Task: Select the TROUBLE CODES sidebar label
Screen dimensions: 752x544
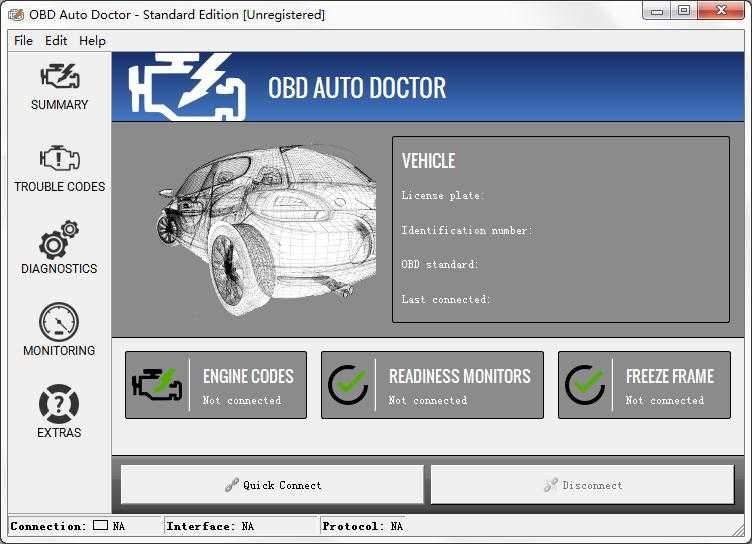Action: 59,187
